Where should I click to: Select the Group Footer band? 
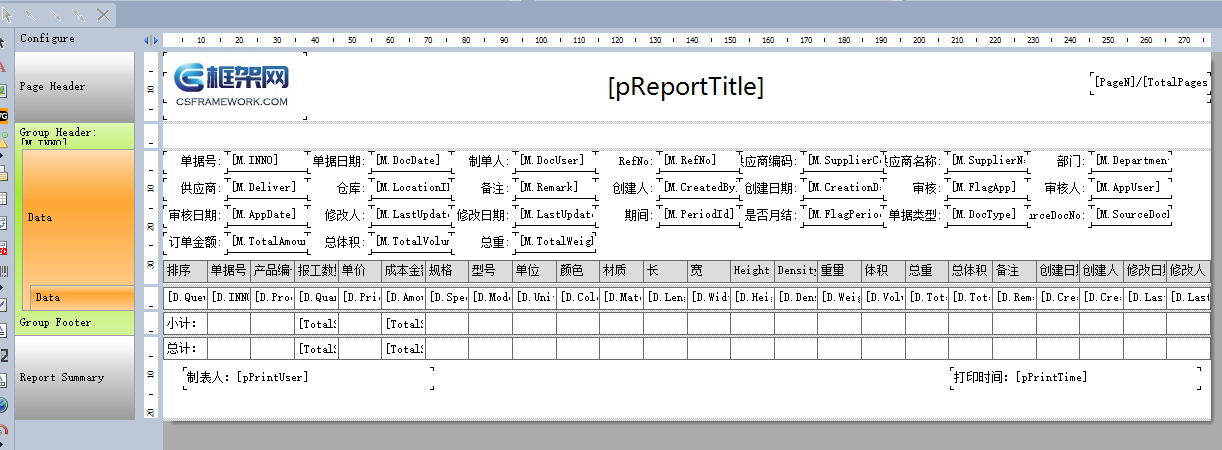click(75, 322)
